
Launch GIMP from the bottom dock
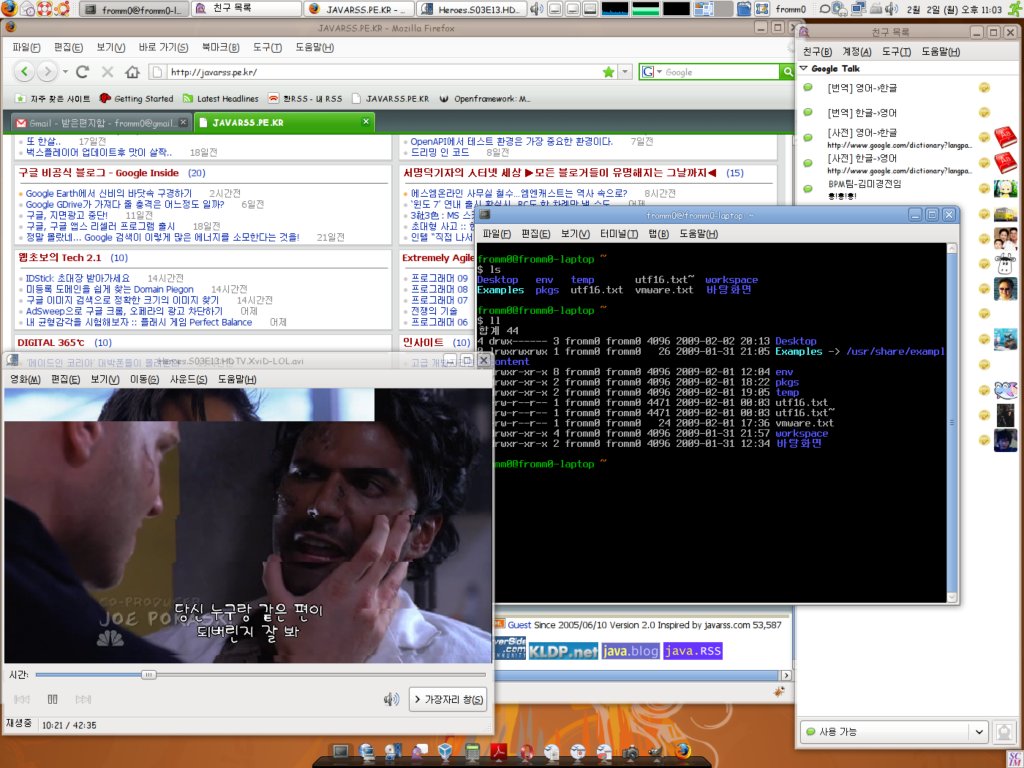[x=656, y=752]
